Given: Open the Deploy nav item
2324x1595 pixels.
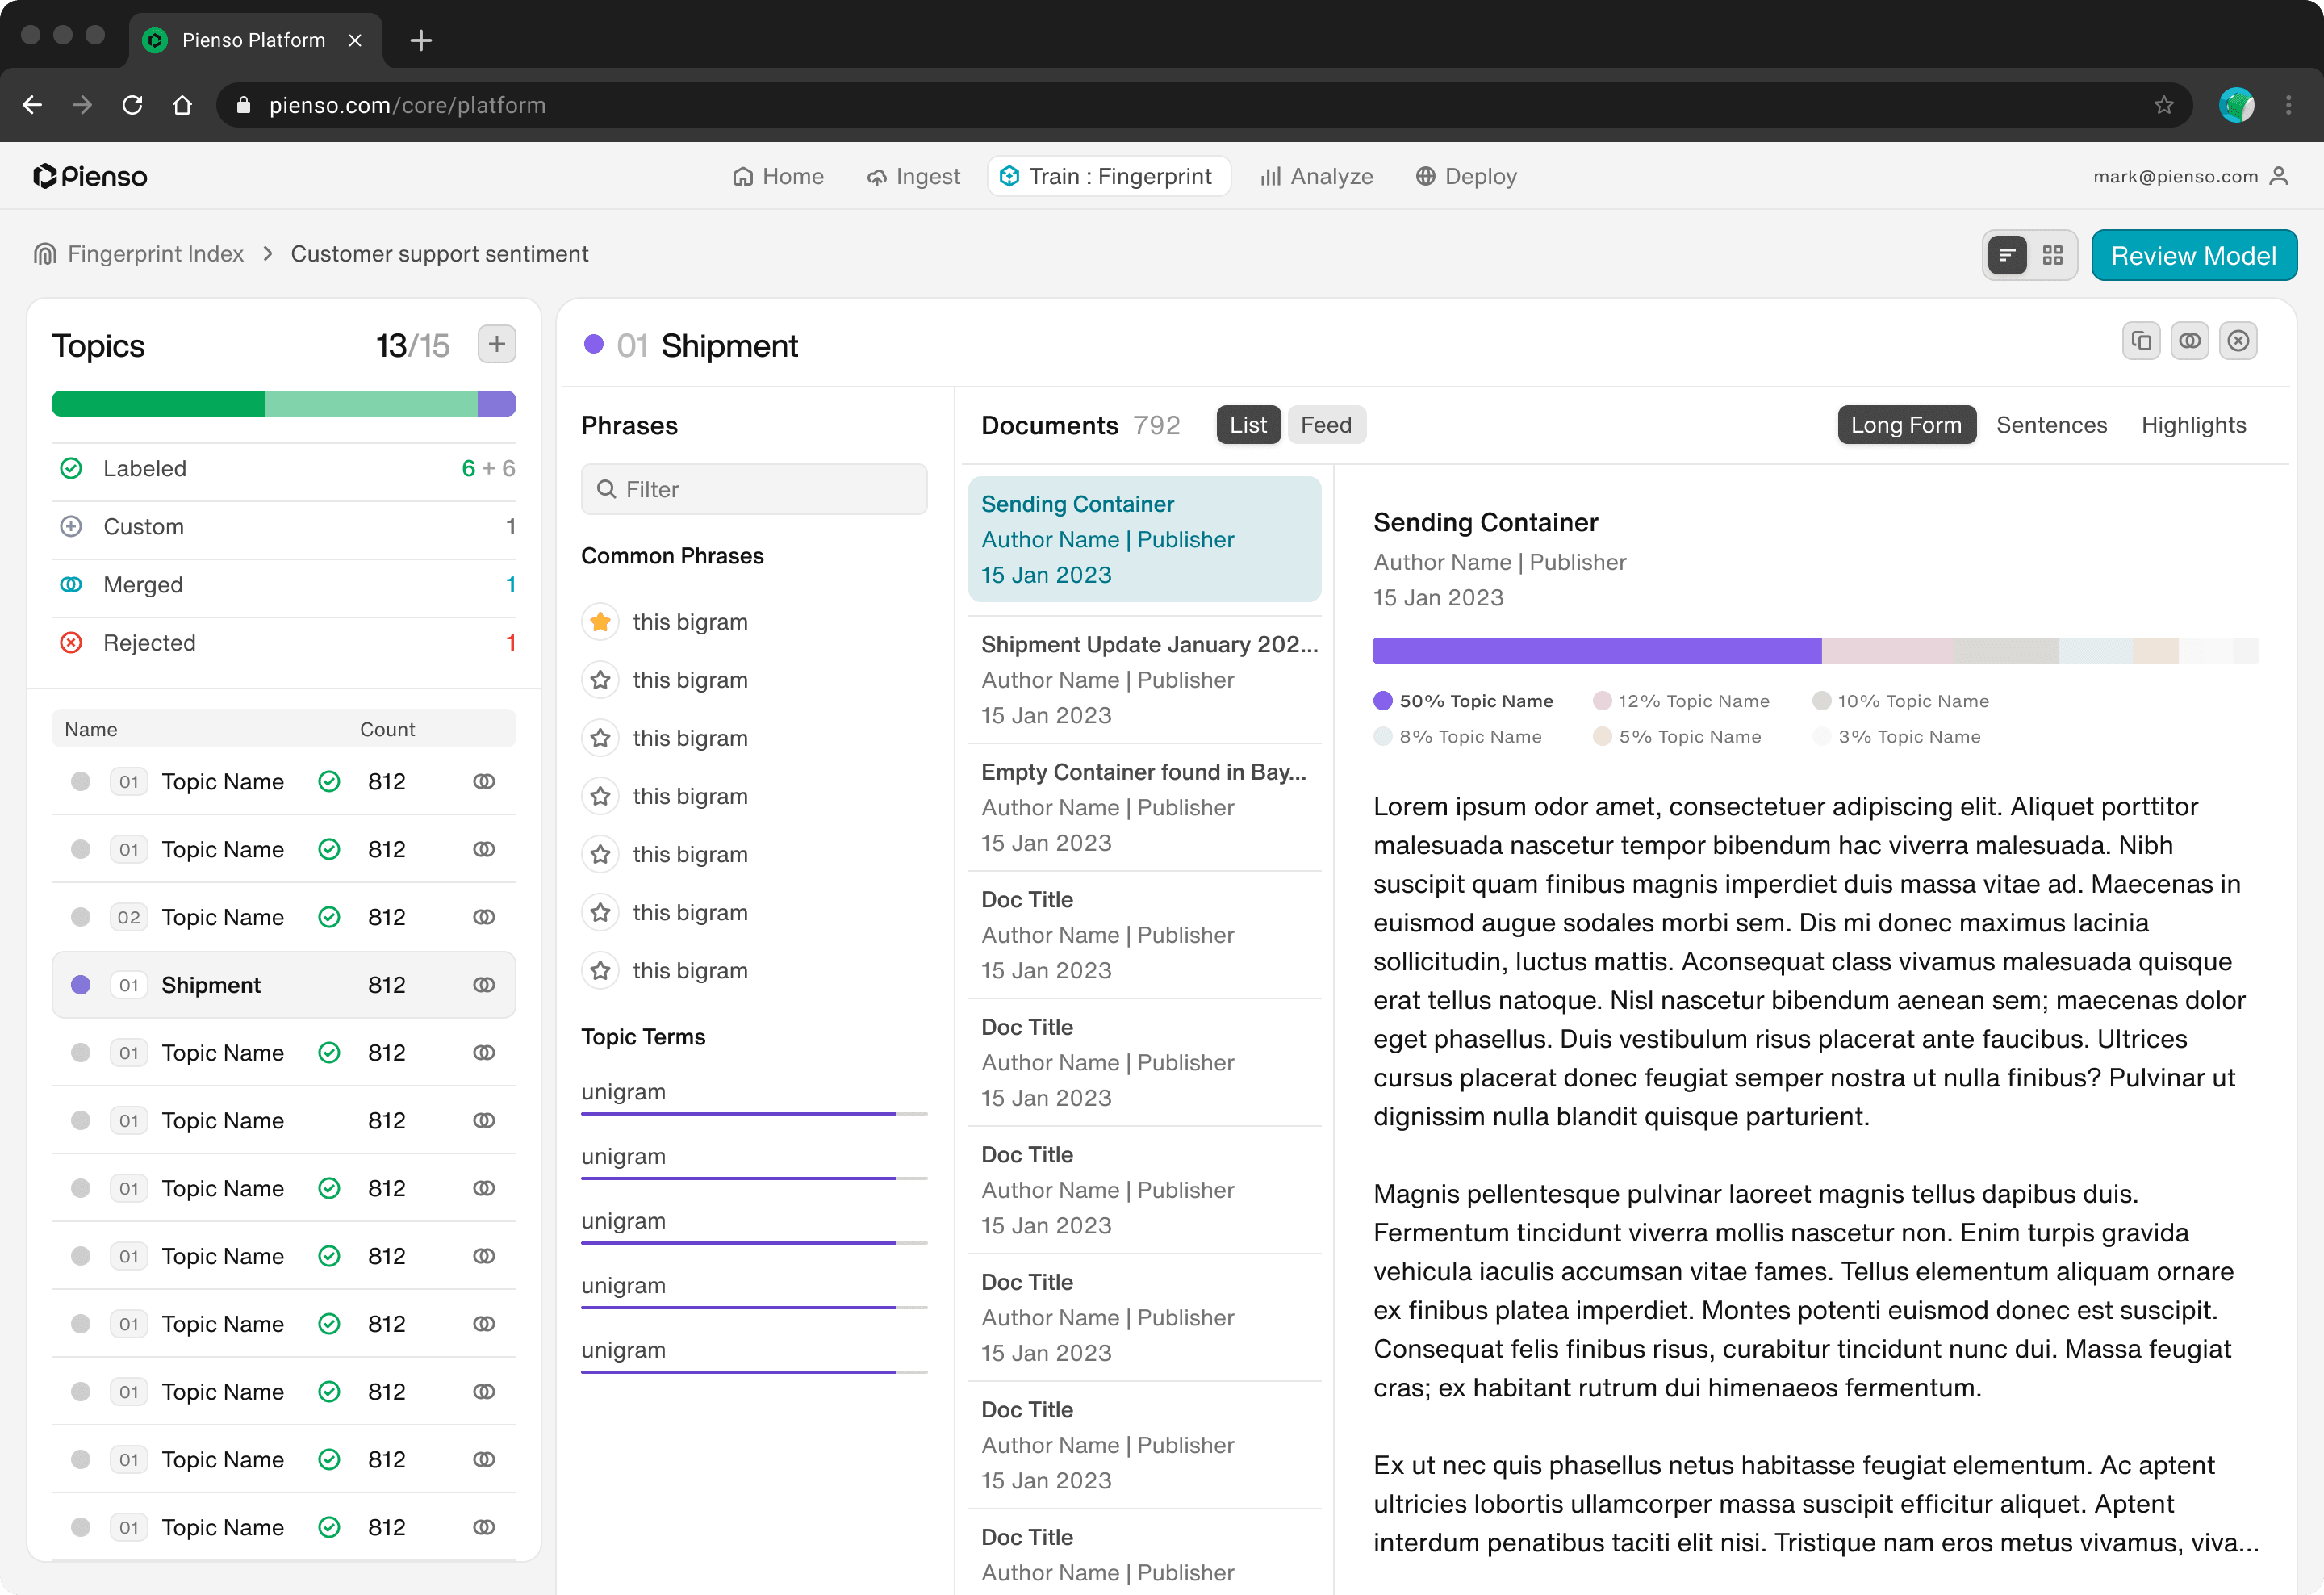Looking at the screenshot, I should [1466, 176].
